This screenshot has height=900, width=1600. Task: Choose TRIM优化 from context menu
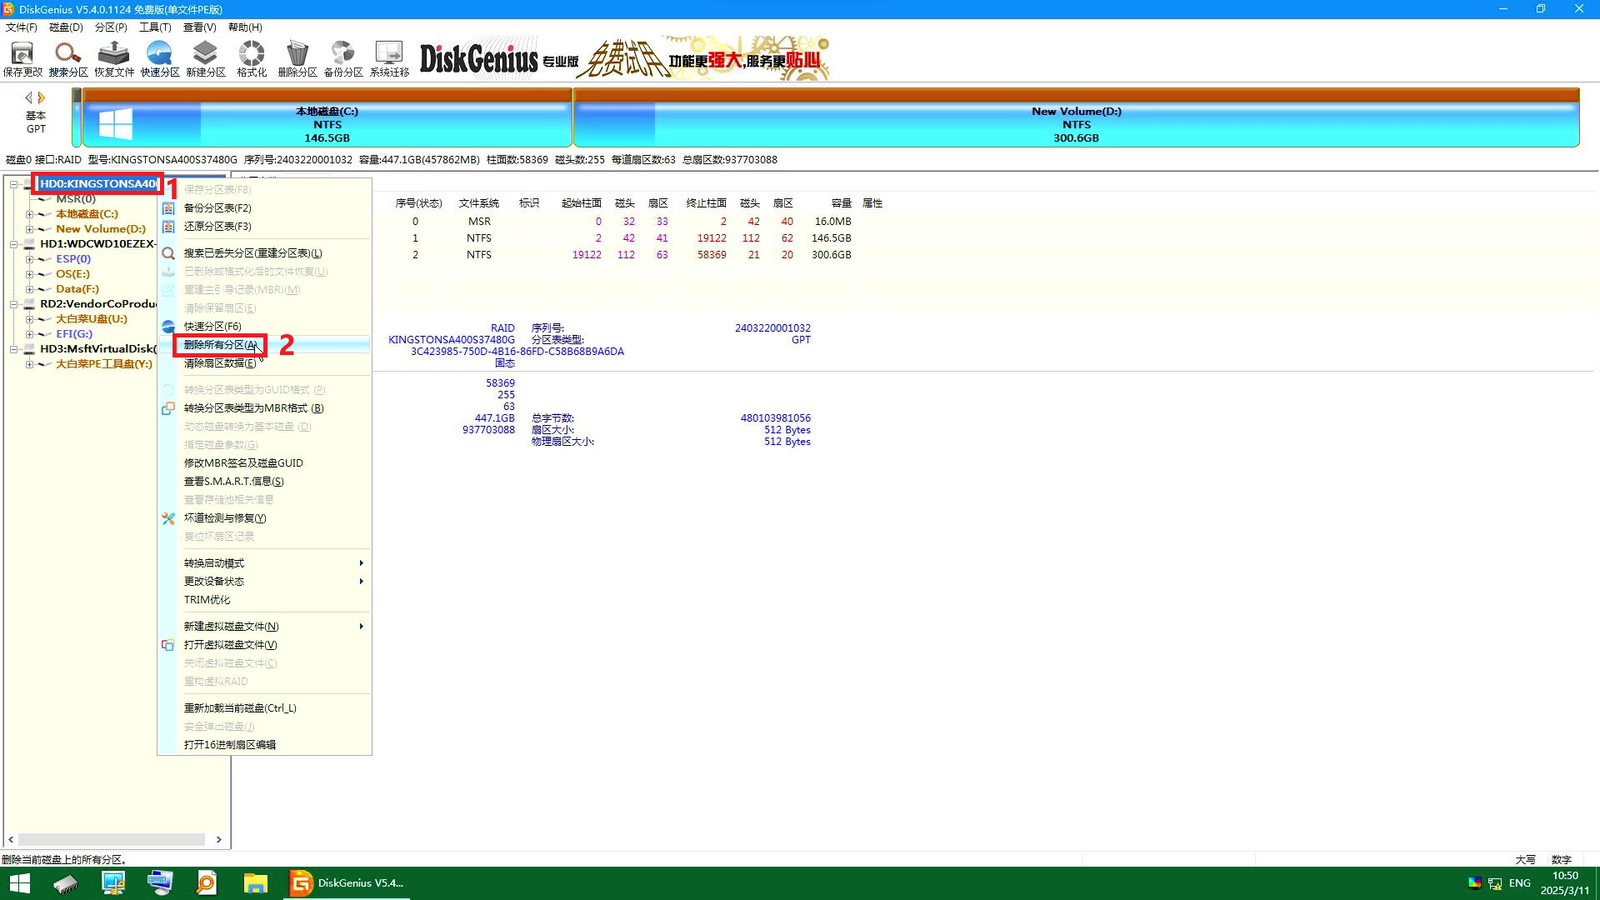coord(265,600)
